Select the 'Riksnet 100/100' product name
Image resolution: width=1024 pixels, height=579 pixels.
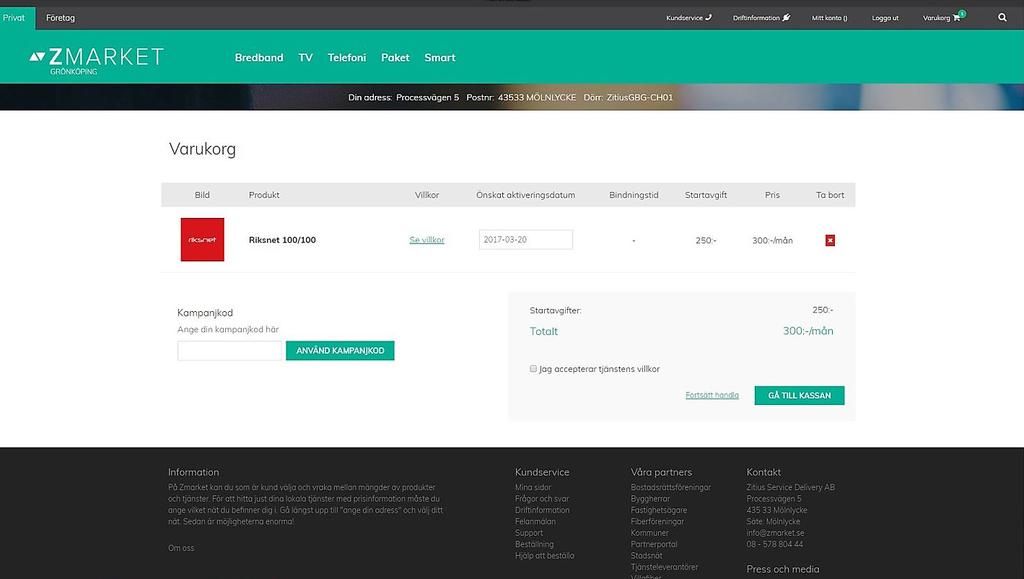tap(282, 240)
